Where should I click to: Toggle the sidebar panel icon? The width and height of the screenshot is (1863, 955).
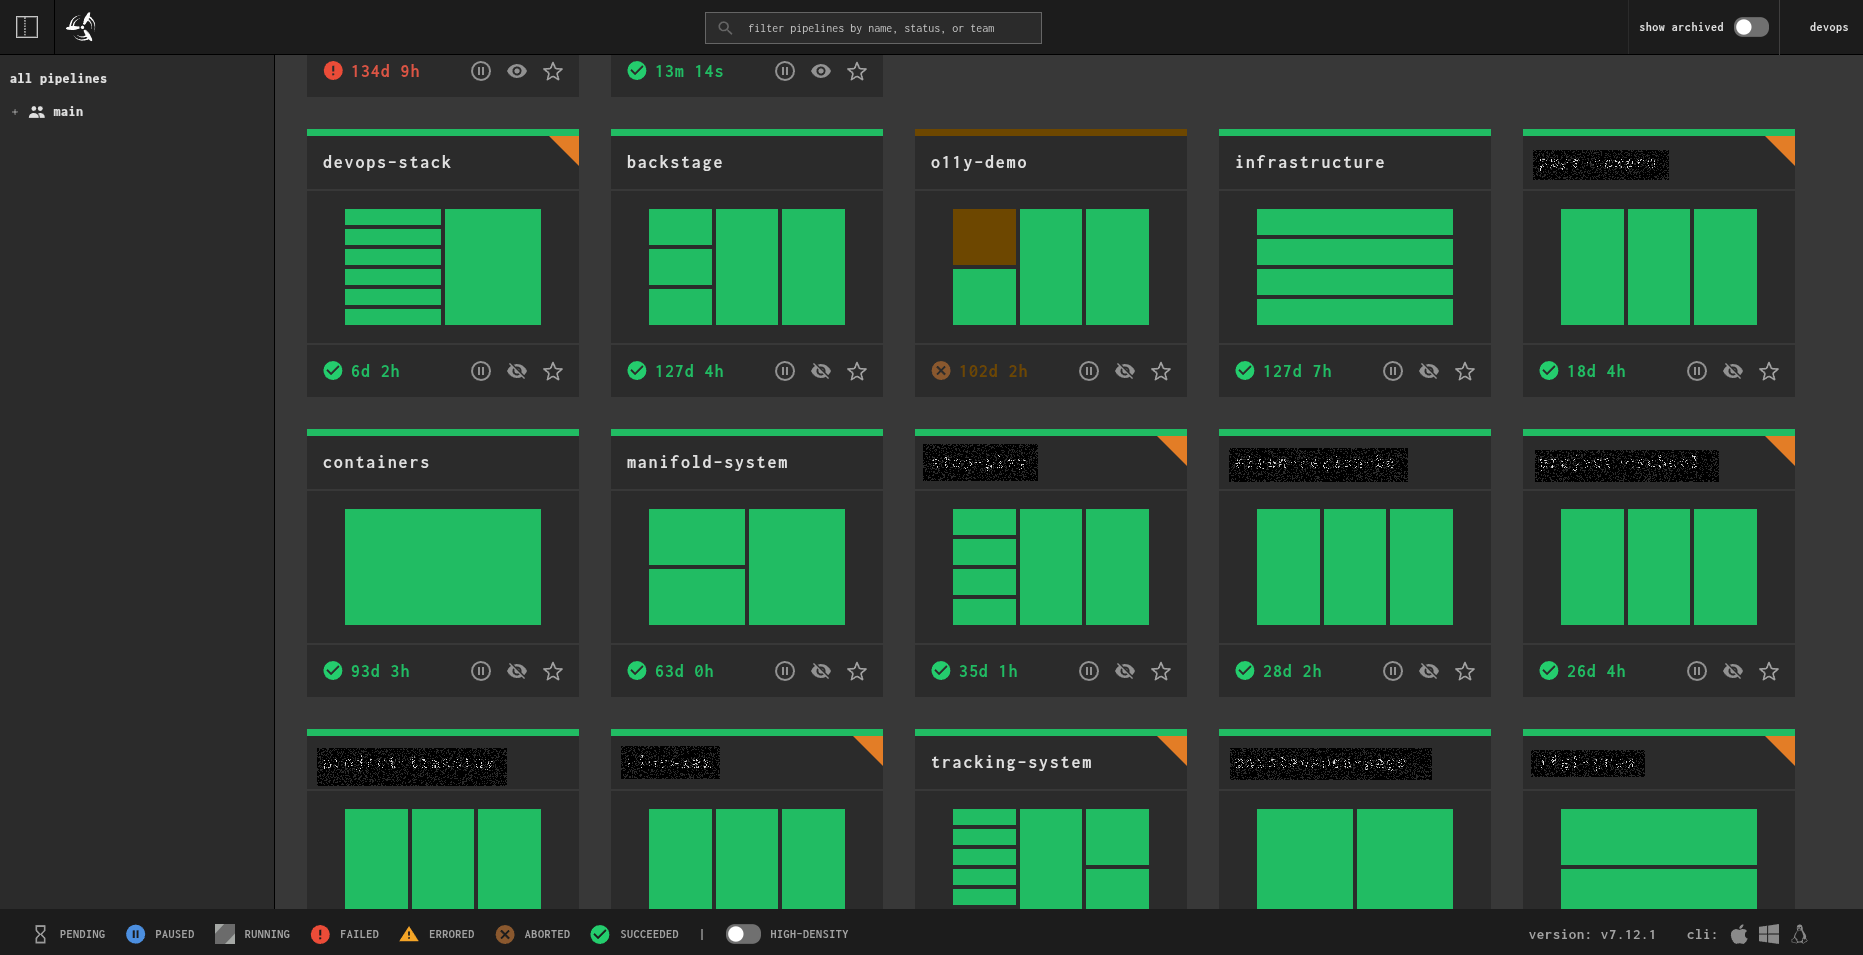[27, 27]
